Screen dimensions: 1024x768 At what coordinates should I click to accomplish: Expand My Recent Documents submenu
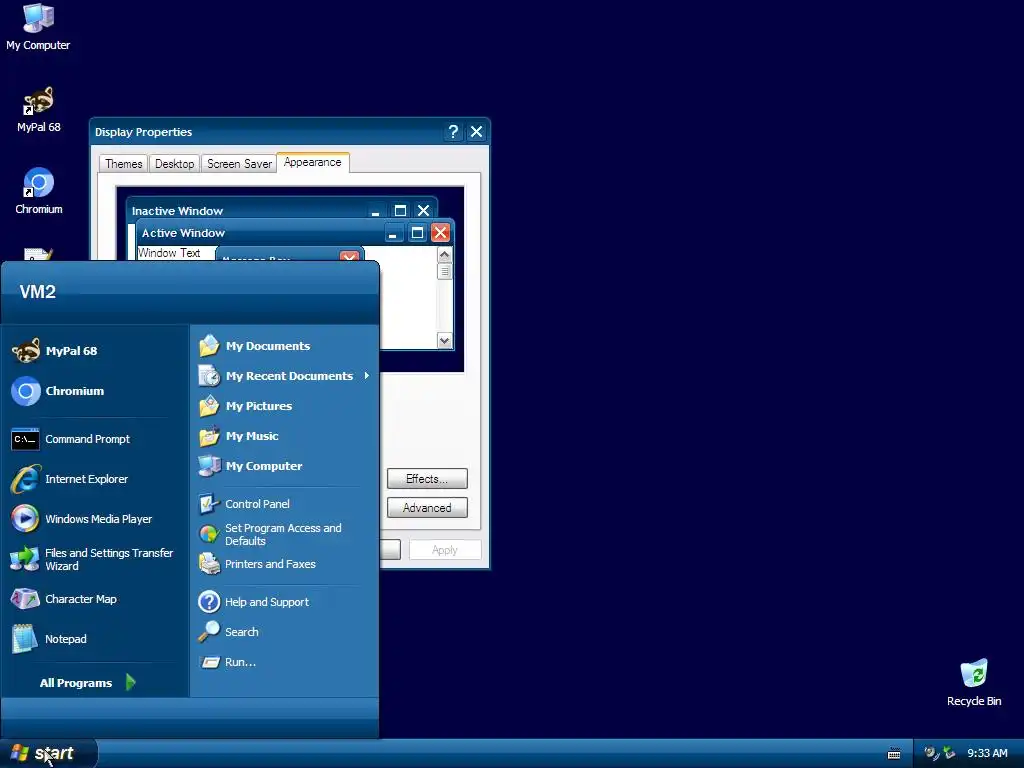pyautogui.click(x=285, y=376)
